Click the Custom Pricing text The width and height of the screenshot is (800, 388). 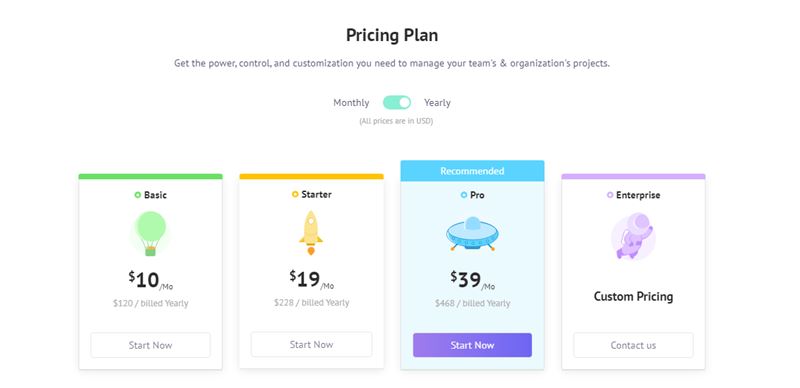(633, 297)
